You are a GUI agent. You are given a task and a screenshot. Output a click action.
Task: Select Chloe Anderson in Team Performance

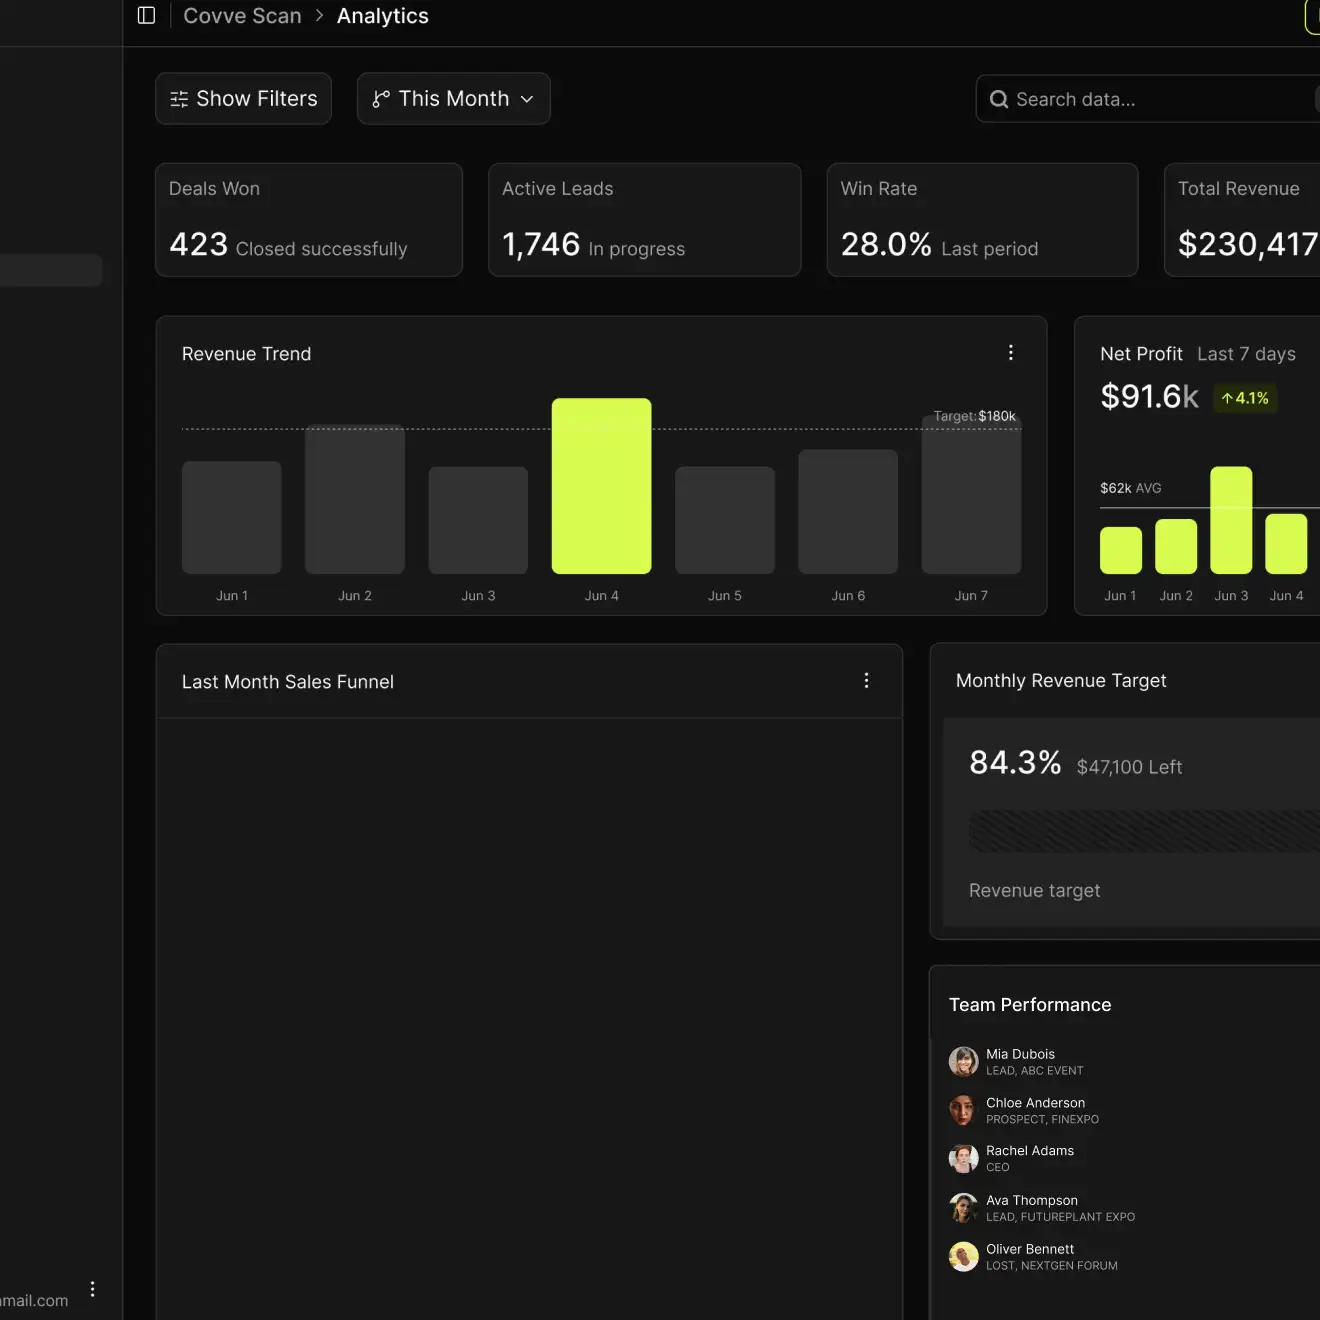pyautogui.click(x=1035, y=1103)
